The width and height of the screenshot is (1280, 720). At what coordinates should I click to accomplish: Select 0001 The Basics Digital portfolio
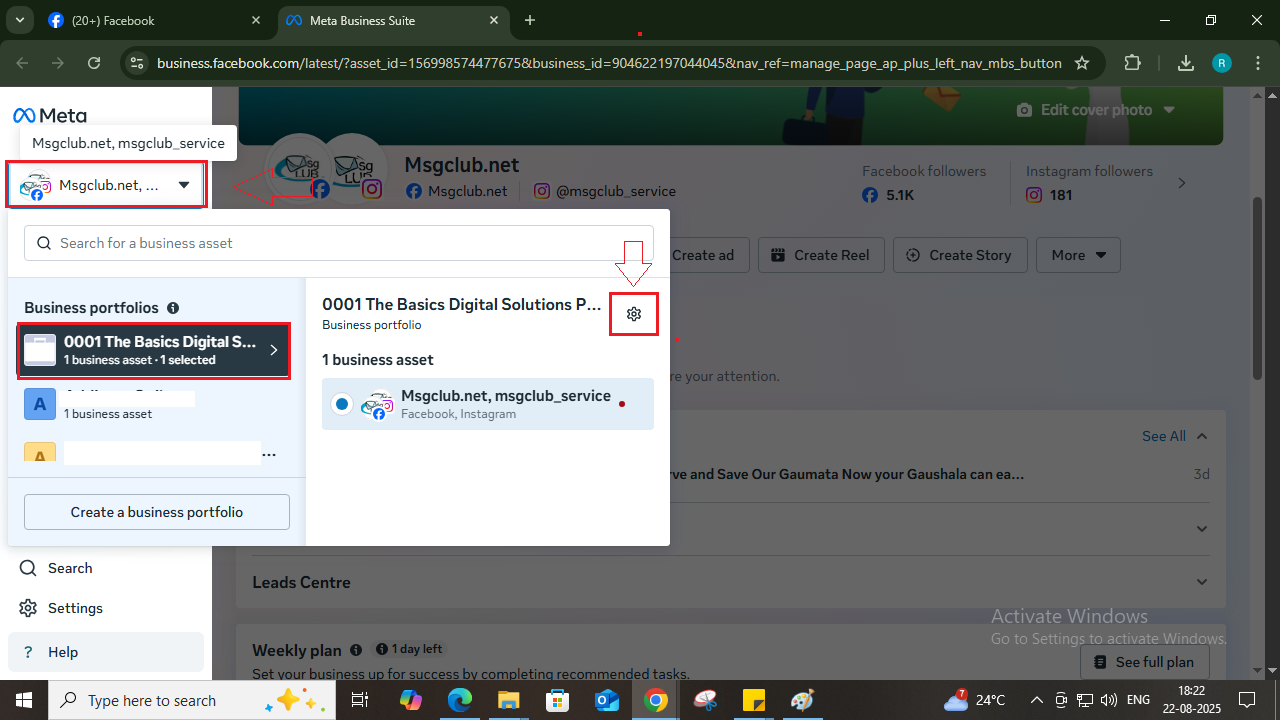click(154, 350)
